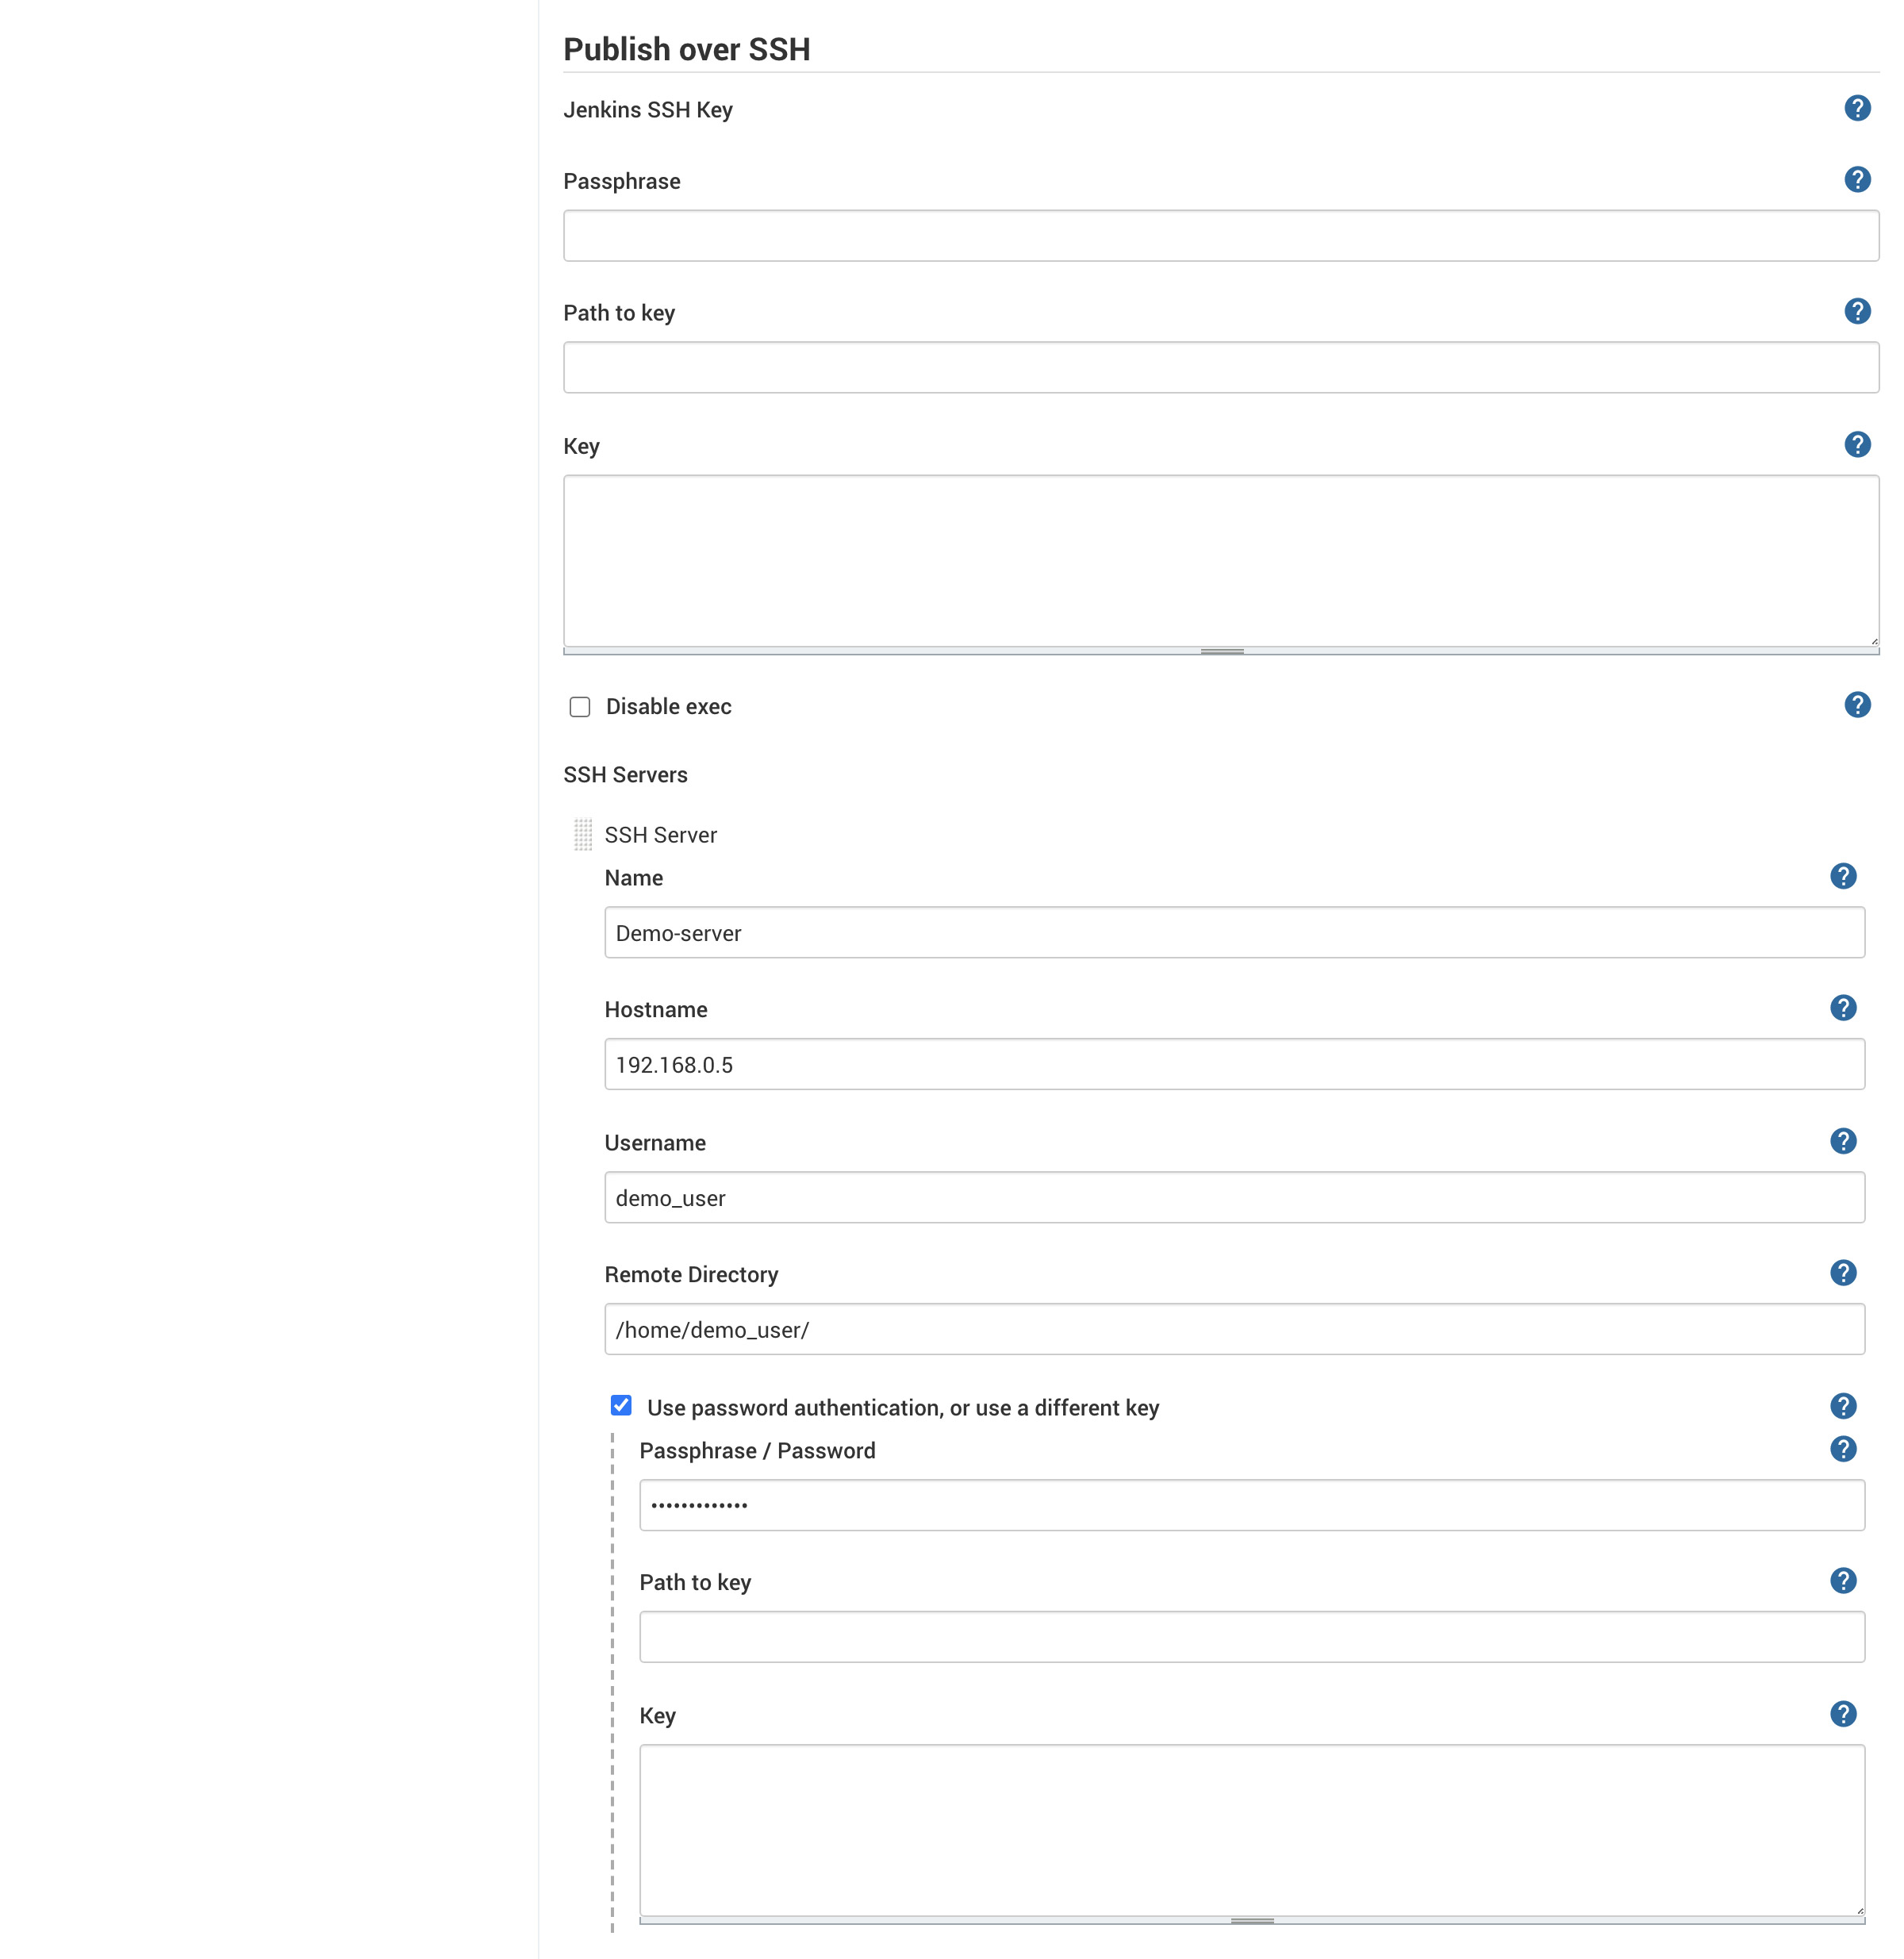Screen dimensions: 1904x1959
Task: Click help icon beside top Passphrase field
Action: [1857, 180]
